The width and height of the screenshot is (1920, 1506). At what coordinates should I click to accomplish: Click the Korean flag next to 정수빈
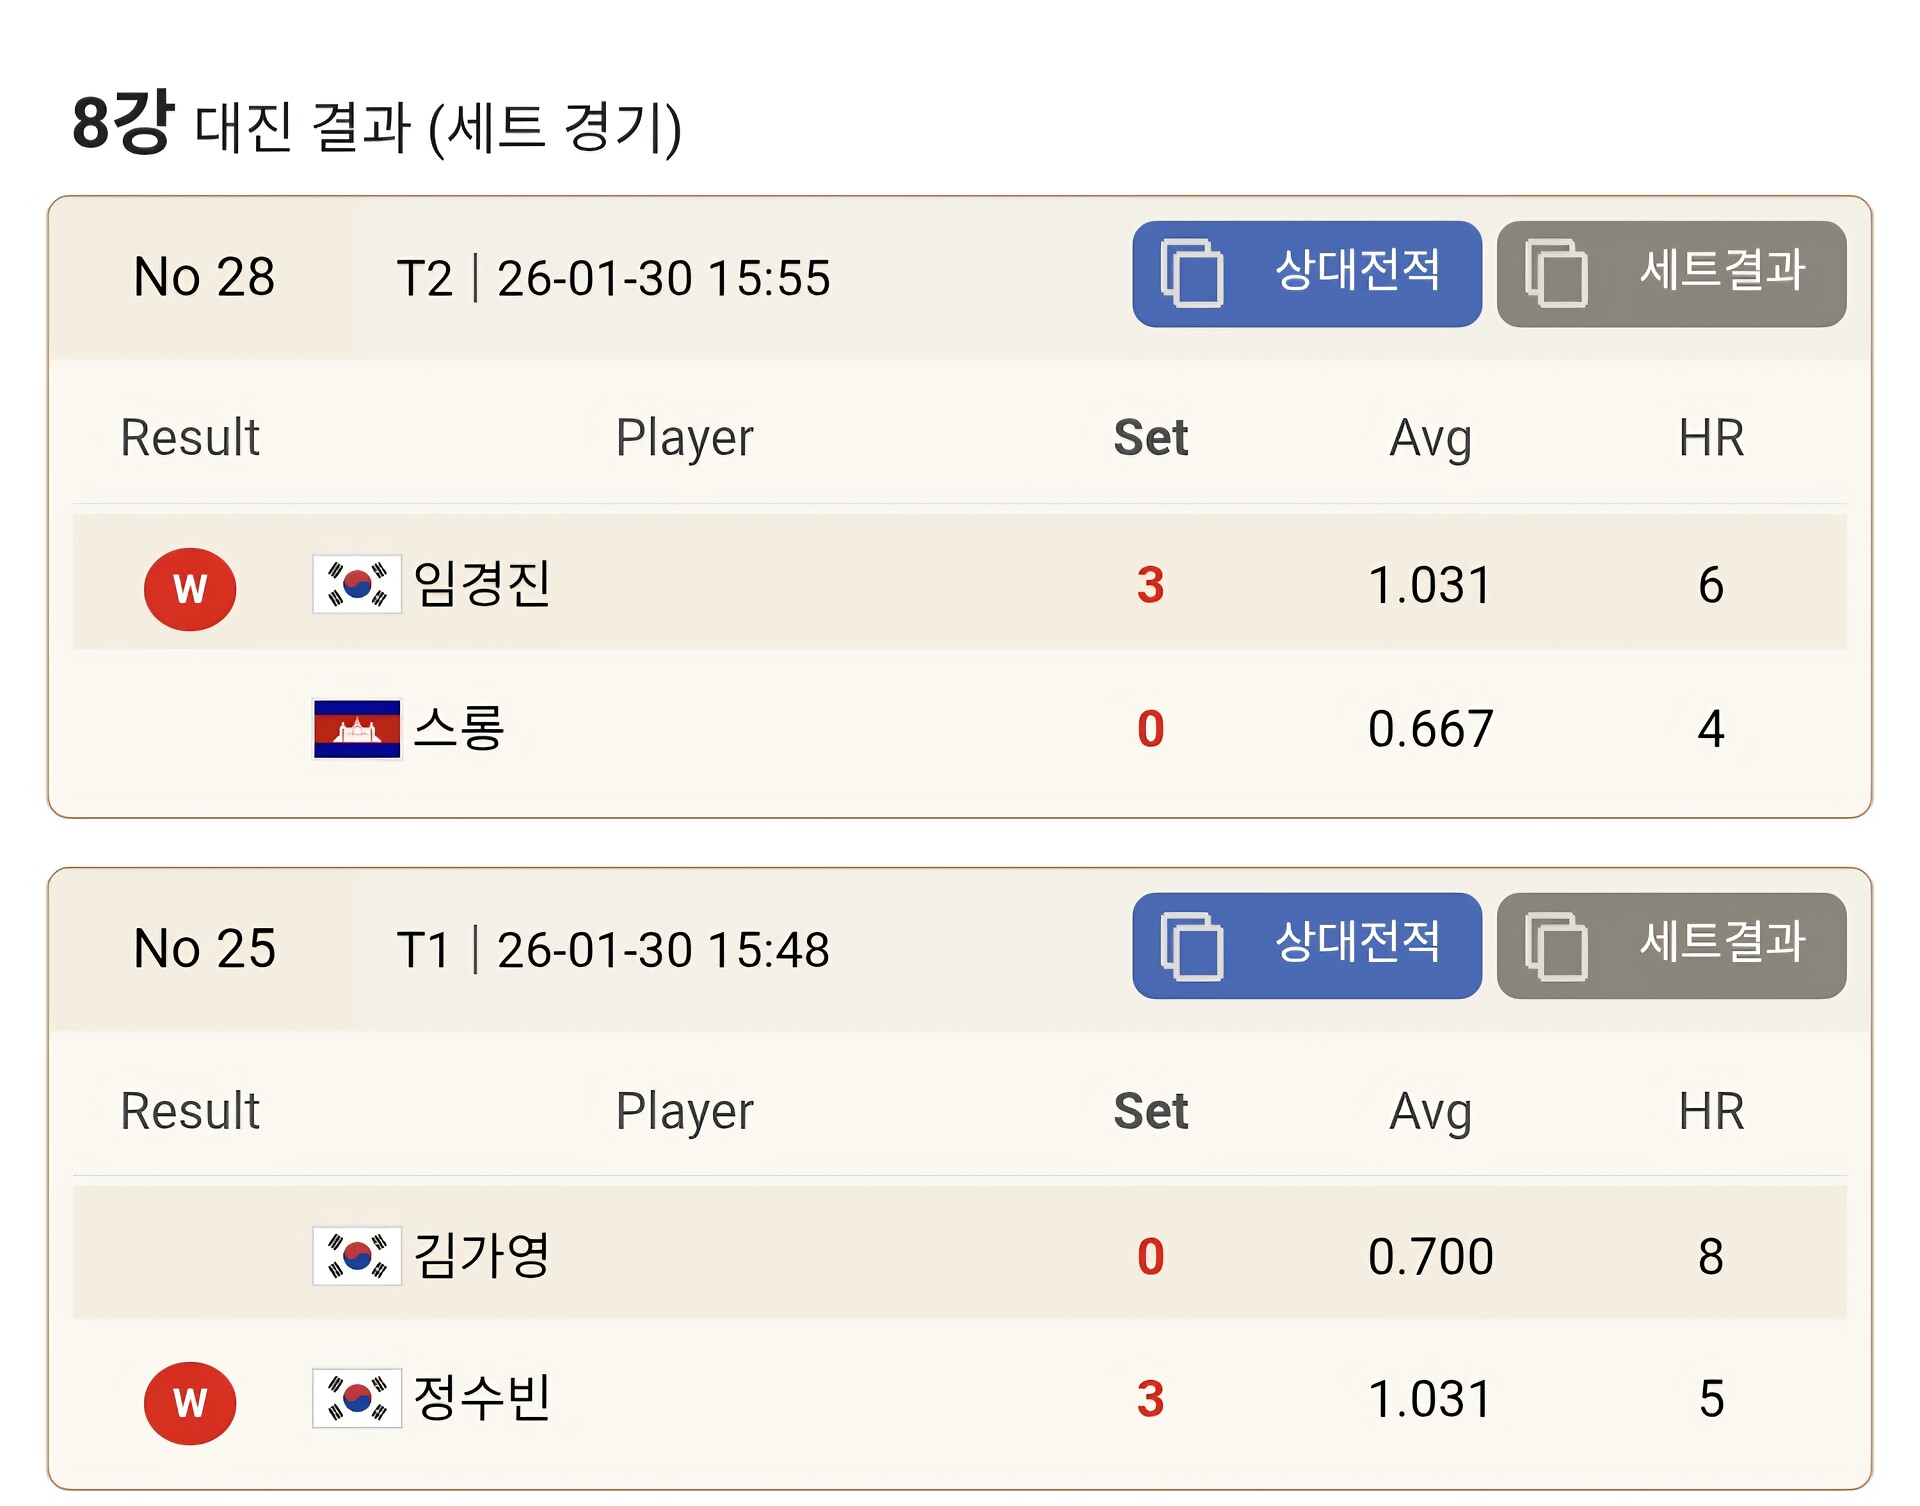click(x=357, y=1398)
